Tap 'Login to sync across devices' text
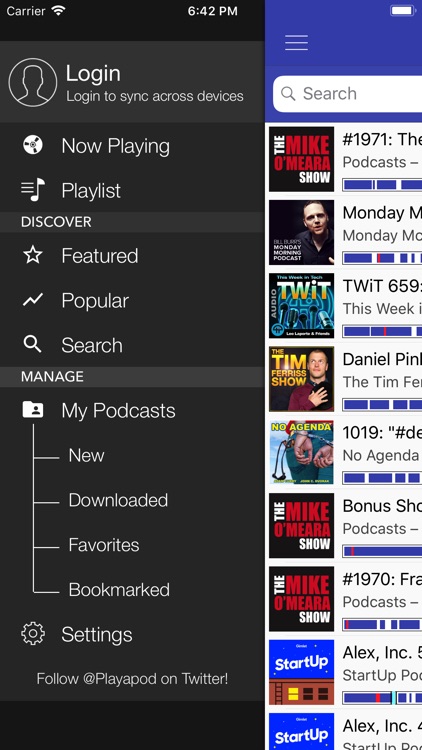Image resolution: width=422 pixels, height=750 pixels. pyautogui.click(x=155, y=96)
